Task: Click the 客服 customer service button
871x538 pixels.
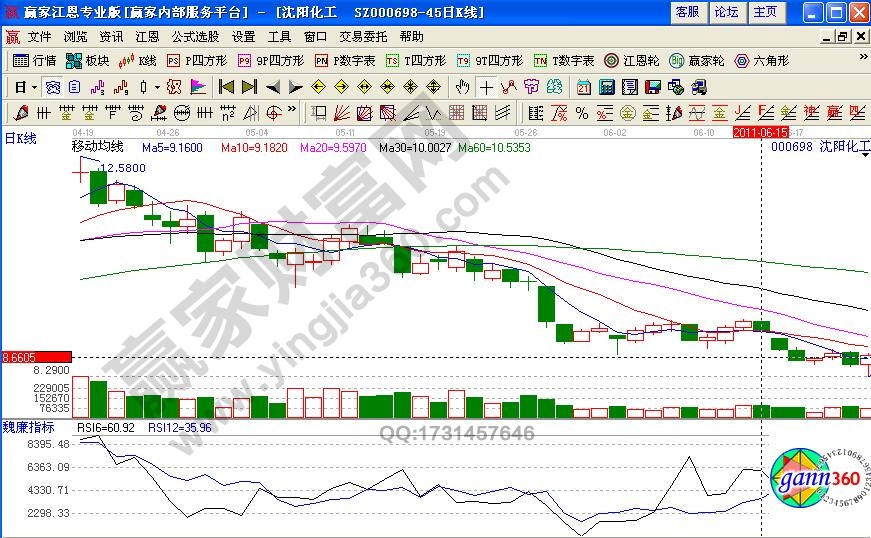Action: pos(687,12)
